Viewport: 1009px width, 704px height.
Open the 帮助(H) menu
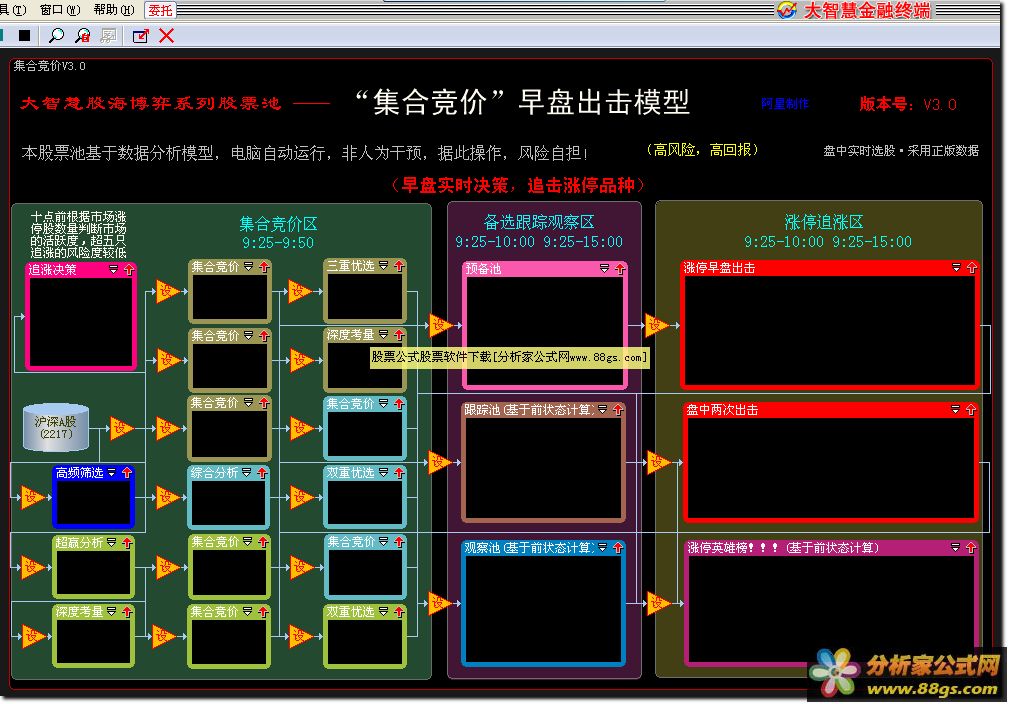[x=114, y=10]
